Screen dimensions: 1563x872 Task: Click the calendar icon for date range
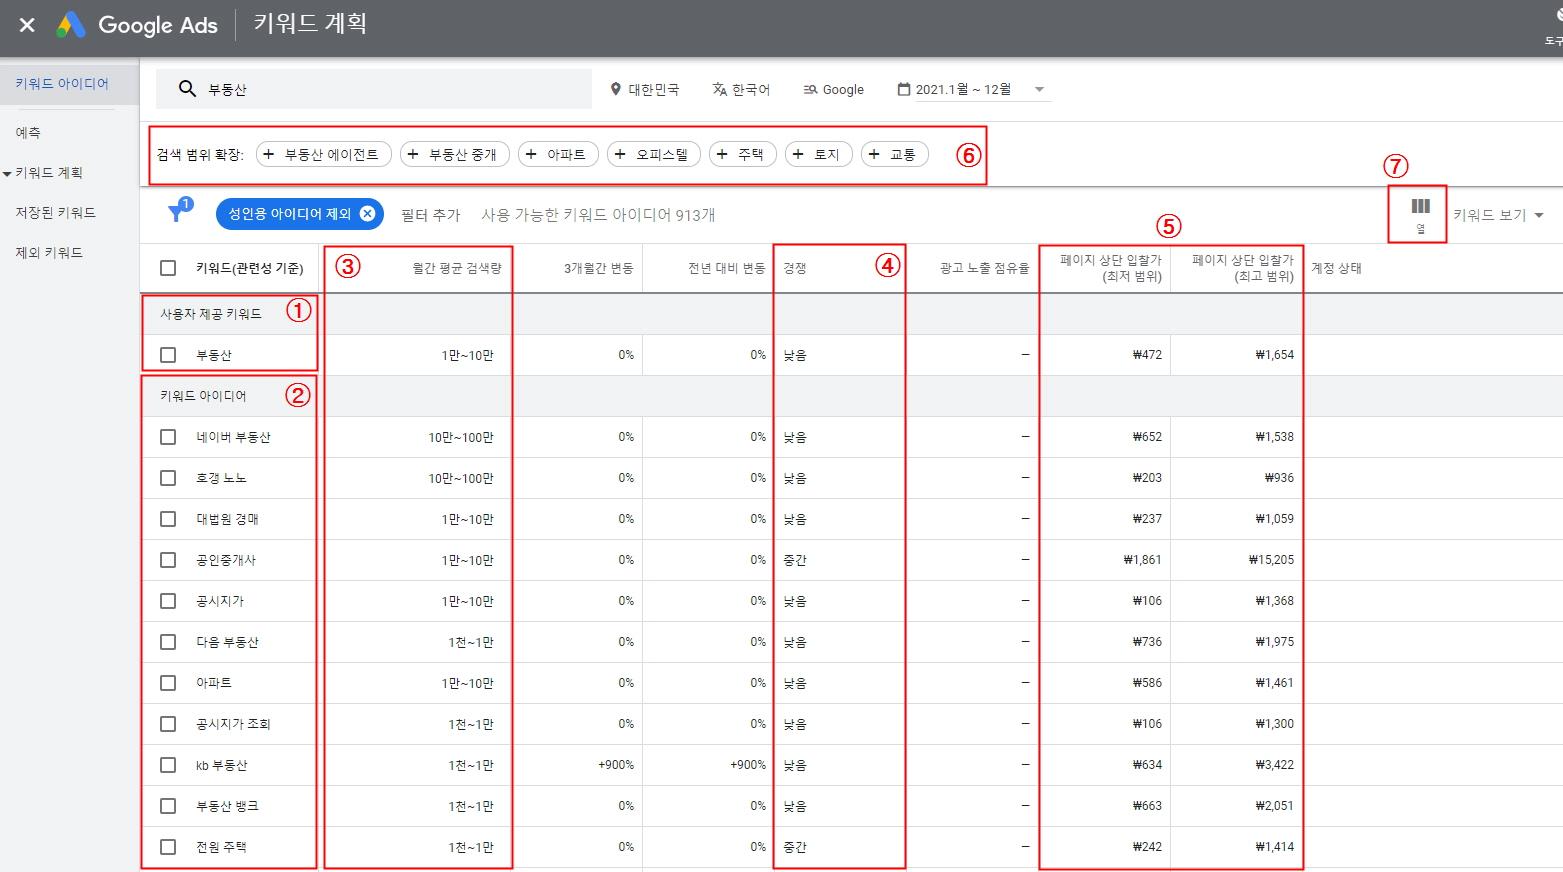click(904, 89)
